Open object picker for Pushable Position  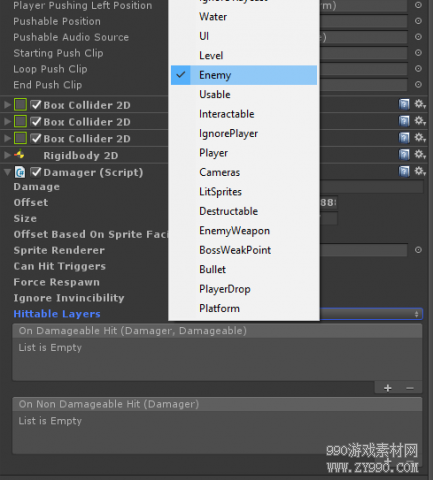(x=418, y=21)
